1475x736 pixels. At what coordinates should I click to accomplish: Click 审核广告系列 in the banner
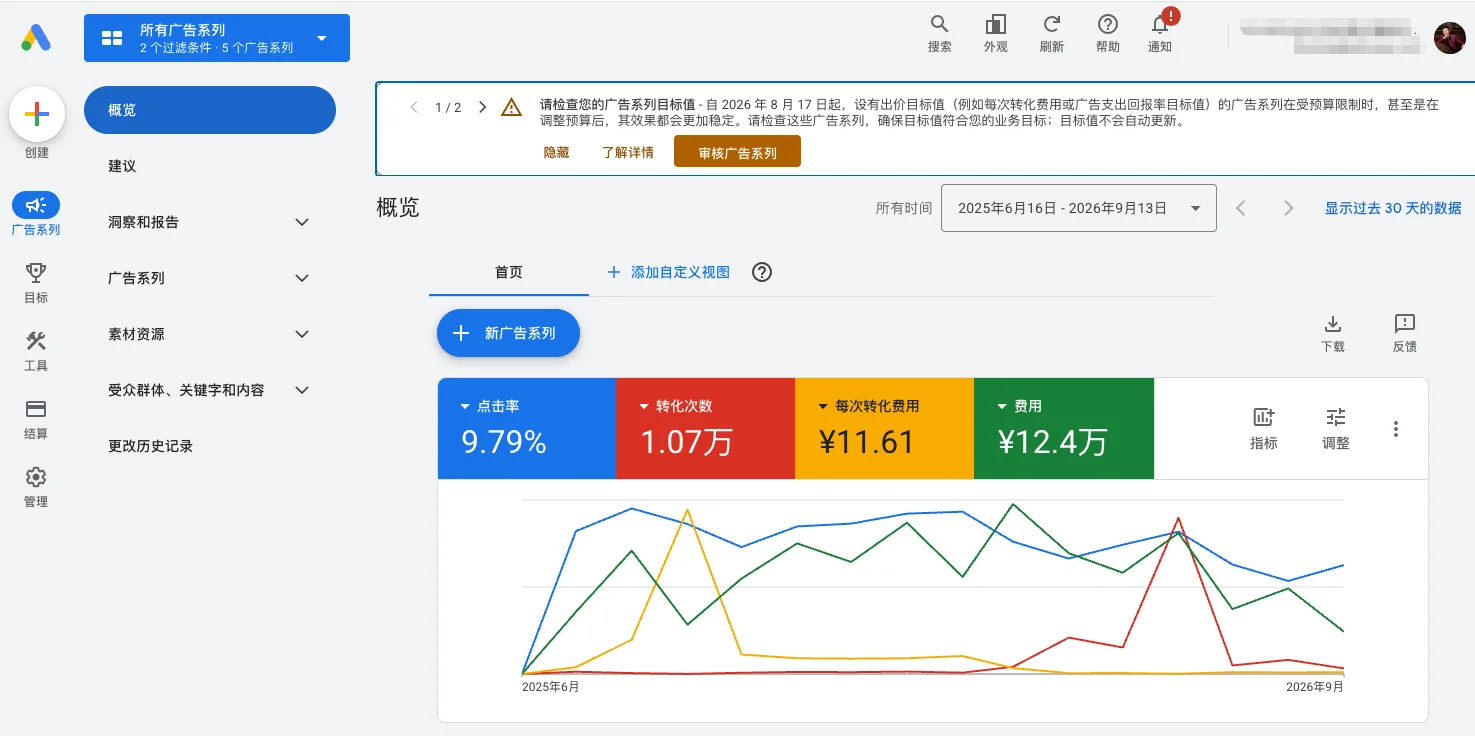pos(738,152)
